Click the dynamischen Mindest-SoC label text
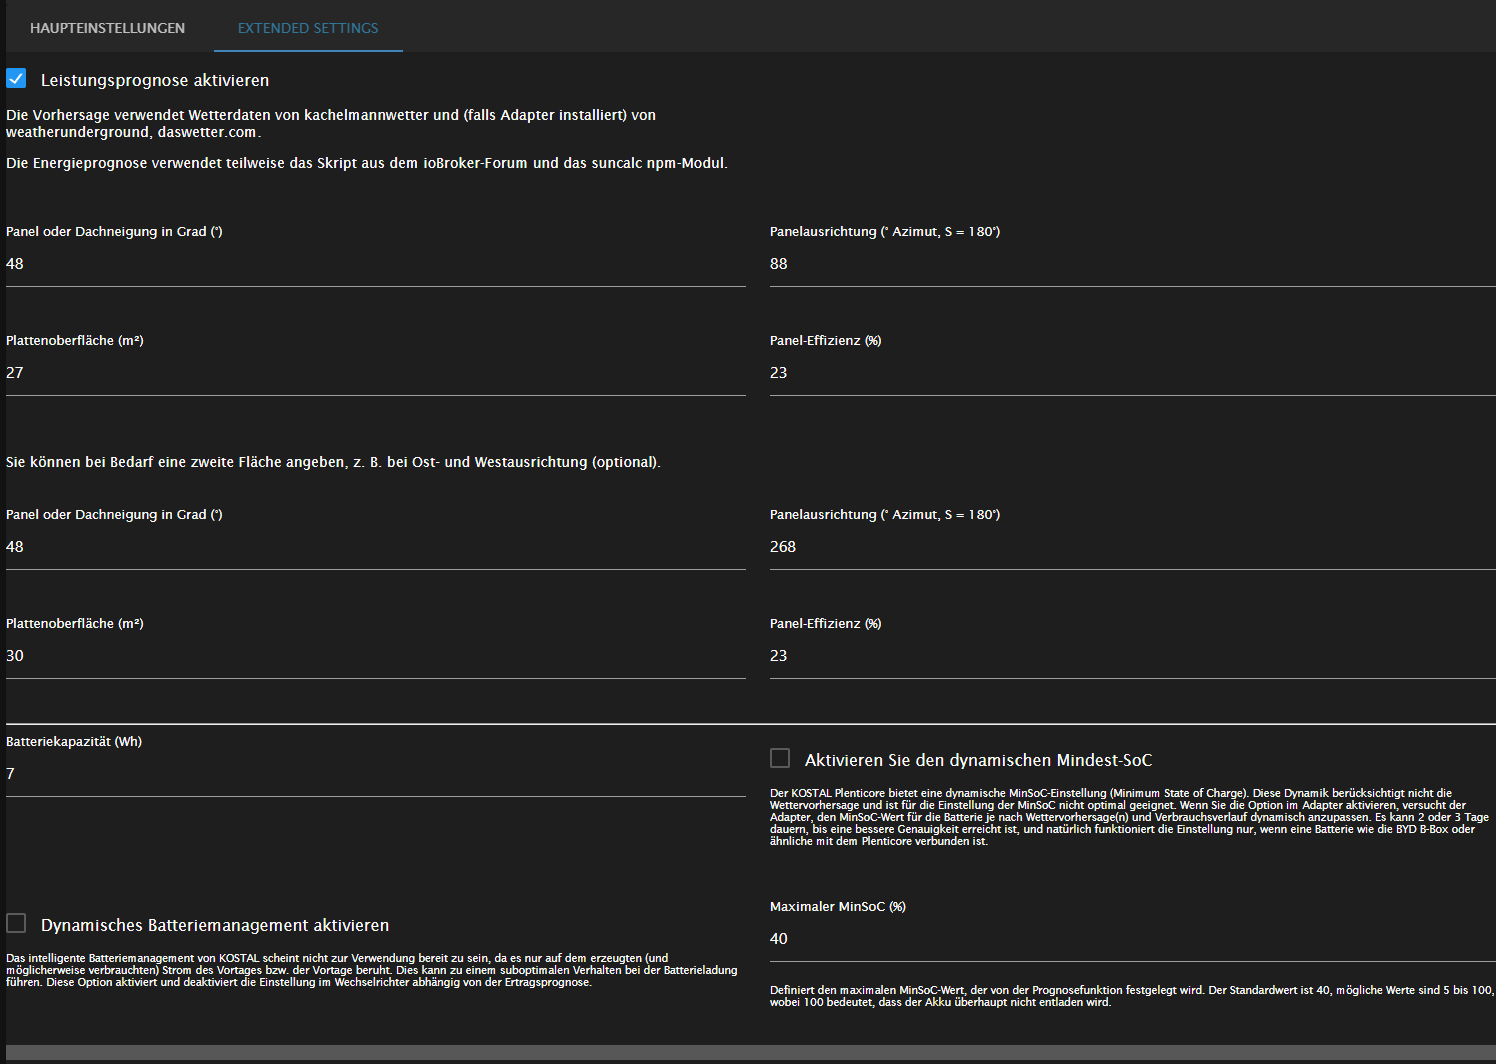 pyautogui.click(x=978, y=761)
